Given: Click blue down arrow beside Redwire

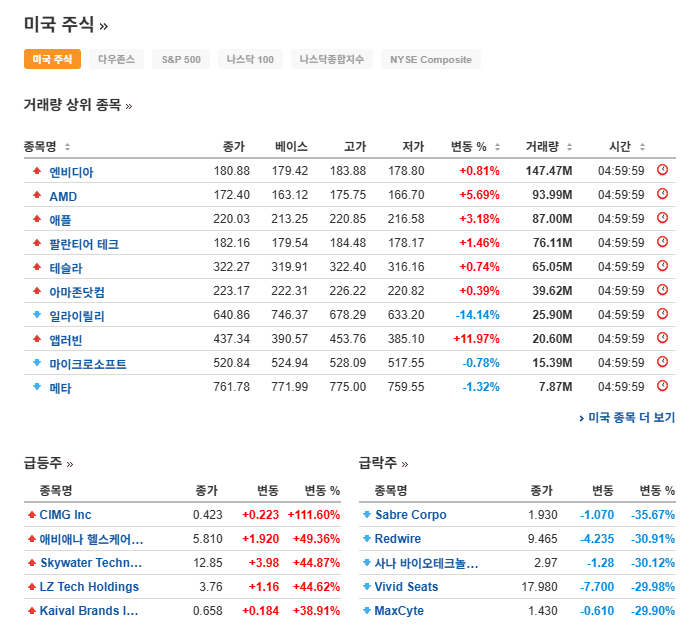Looking at the screenshot, I should (x=367, y=538).
